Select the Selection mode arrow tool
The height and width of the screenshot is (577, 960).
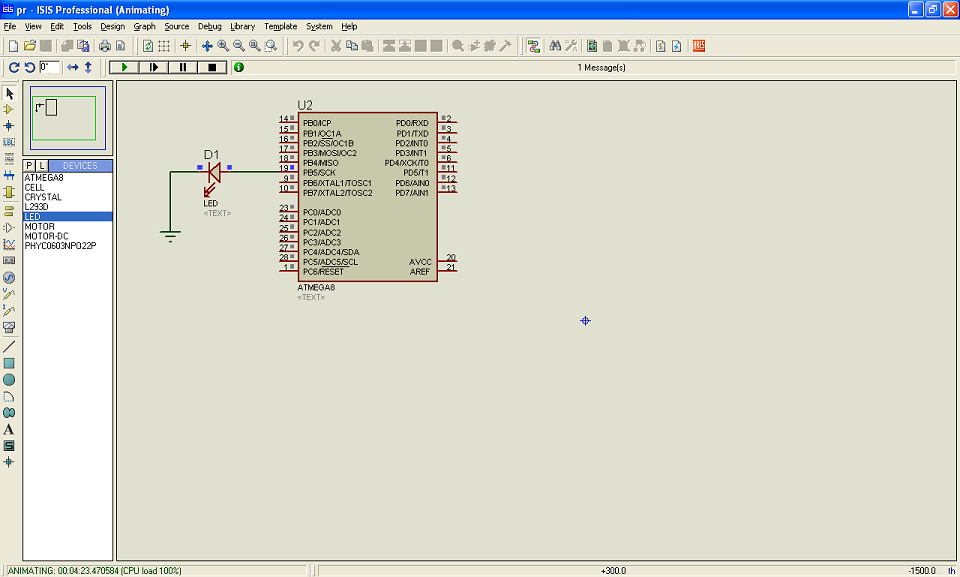click(9, 93)
